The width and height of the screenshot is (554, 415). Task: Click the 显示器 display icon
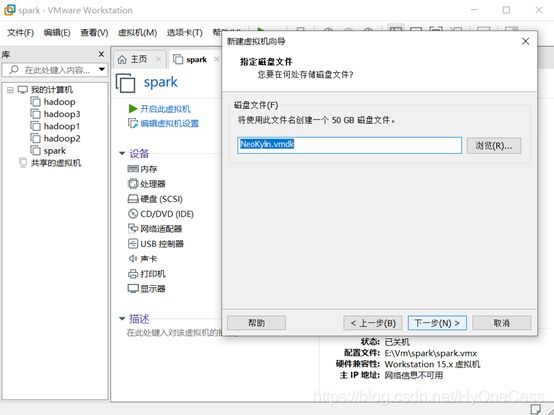[x=133, y=289]
